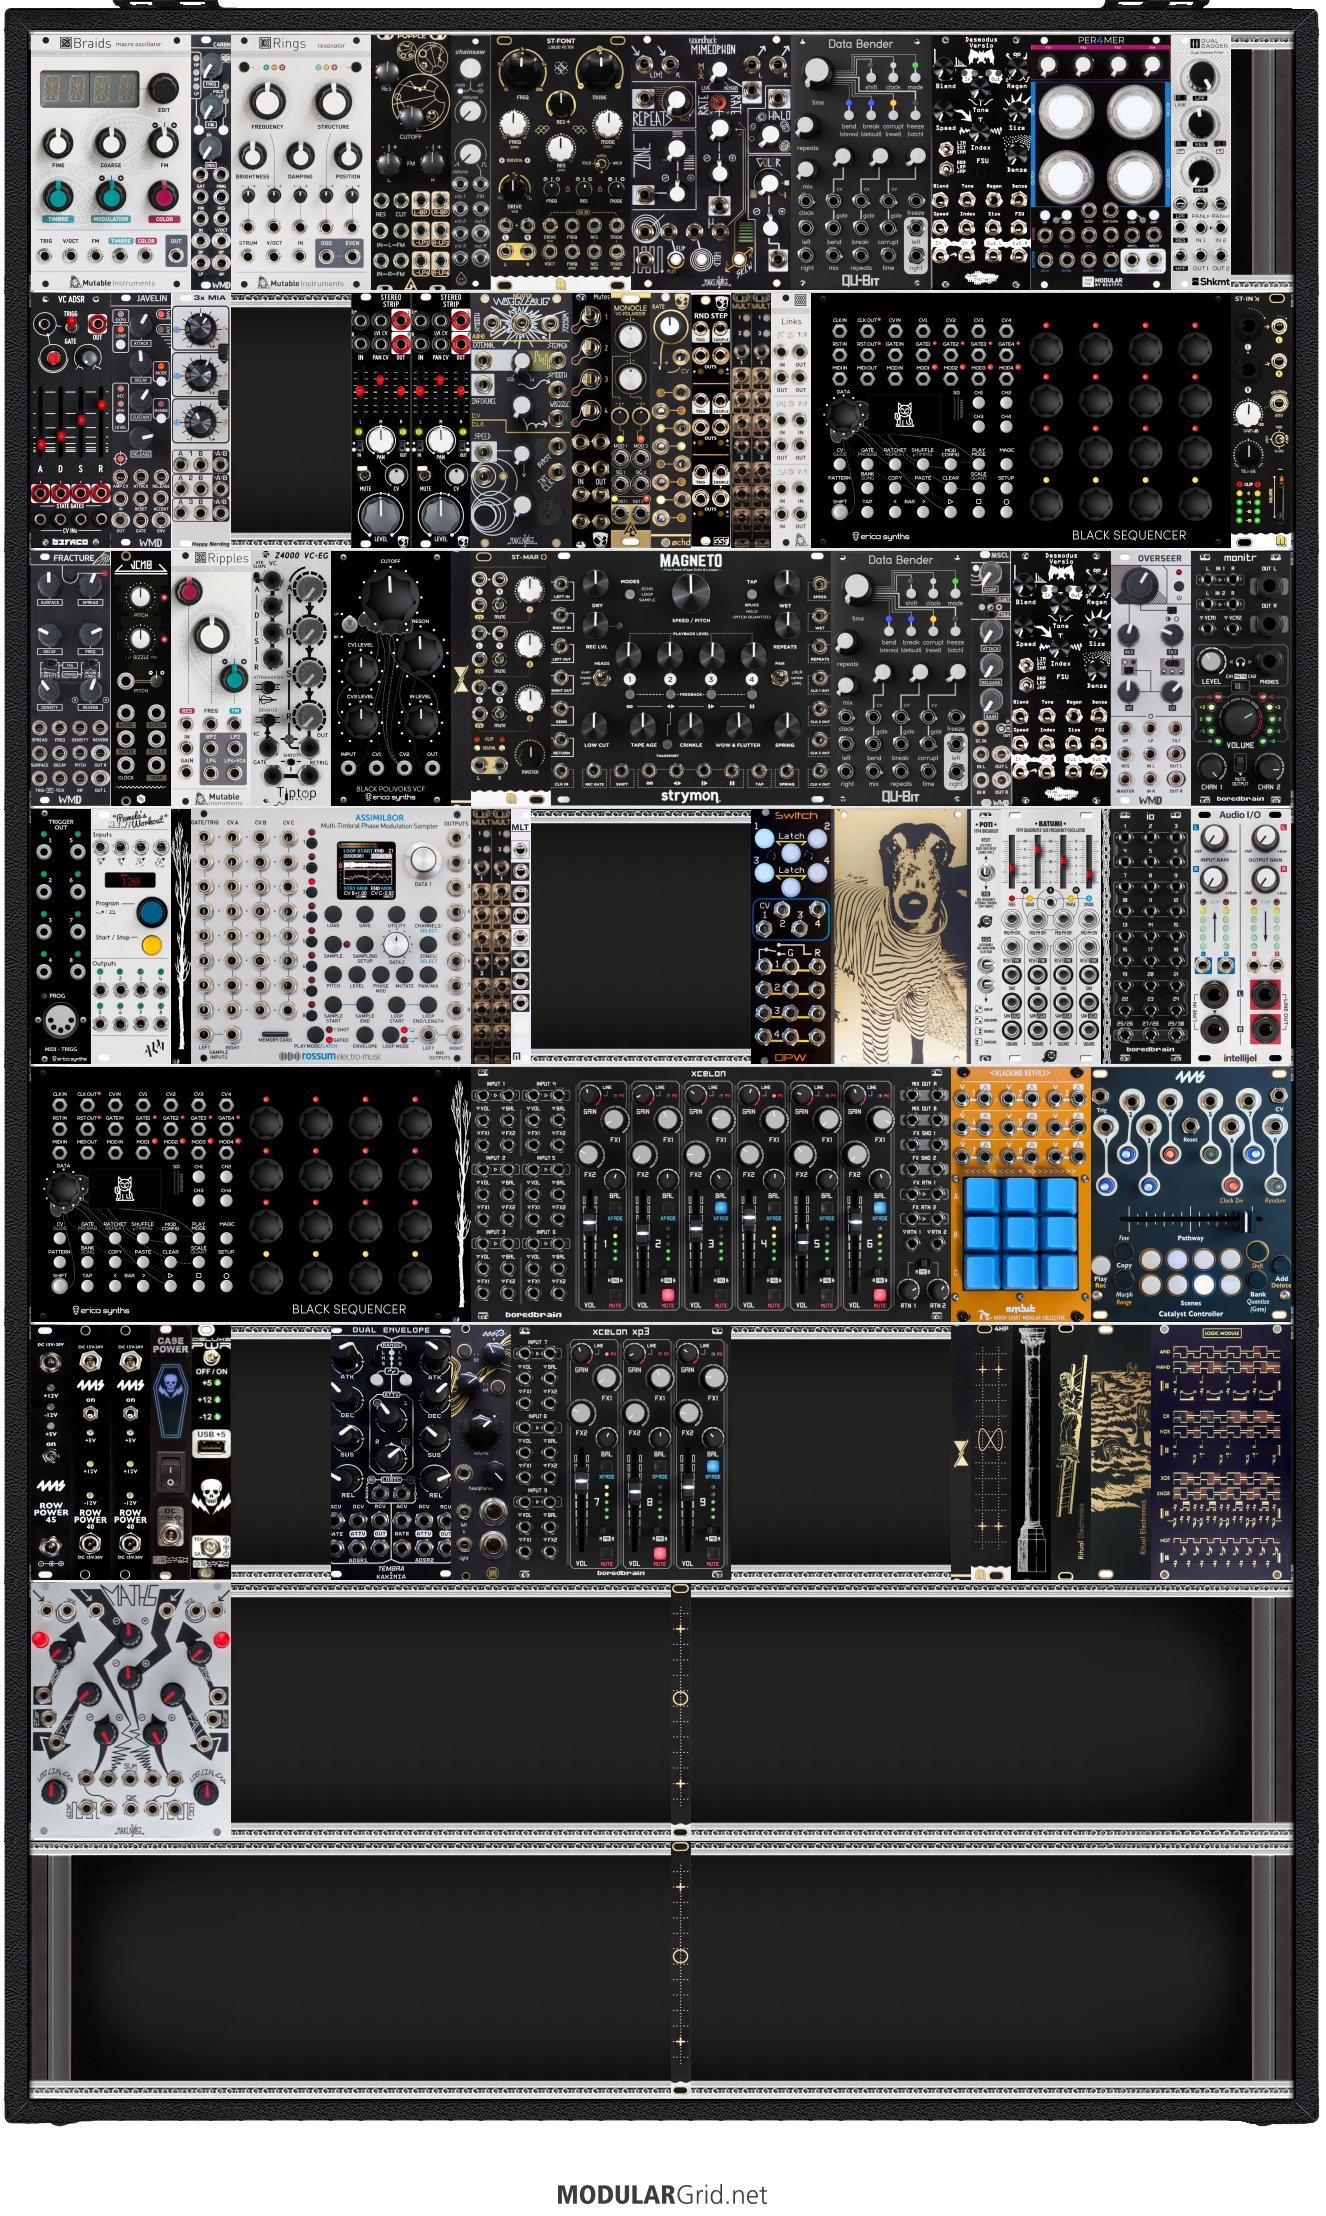1326x2216 pixels.
Task: Select the Tiptop Z4000 VC-EG module
Action: (x=291, y=678)
